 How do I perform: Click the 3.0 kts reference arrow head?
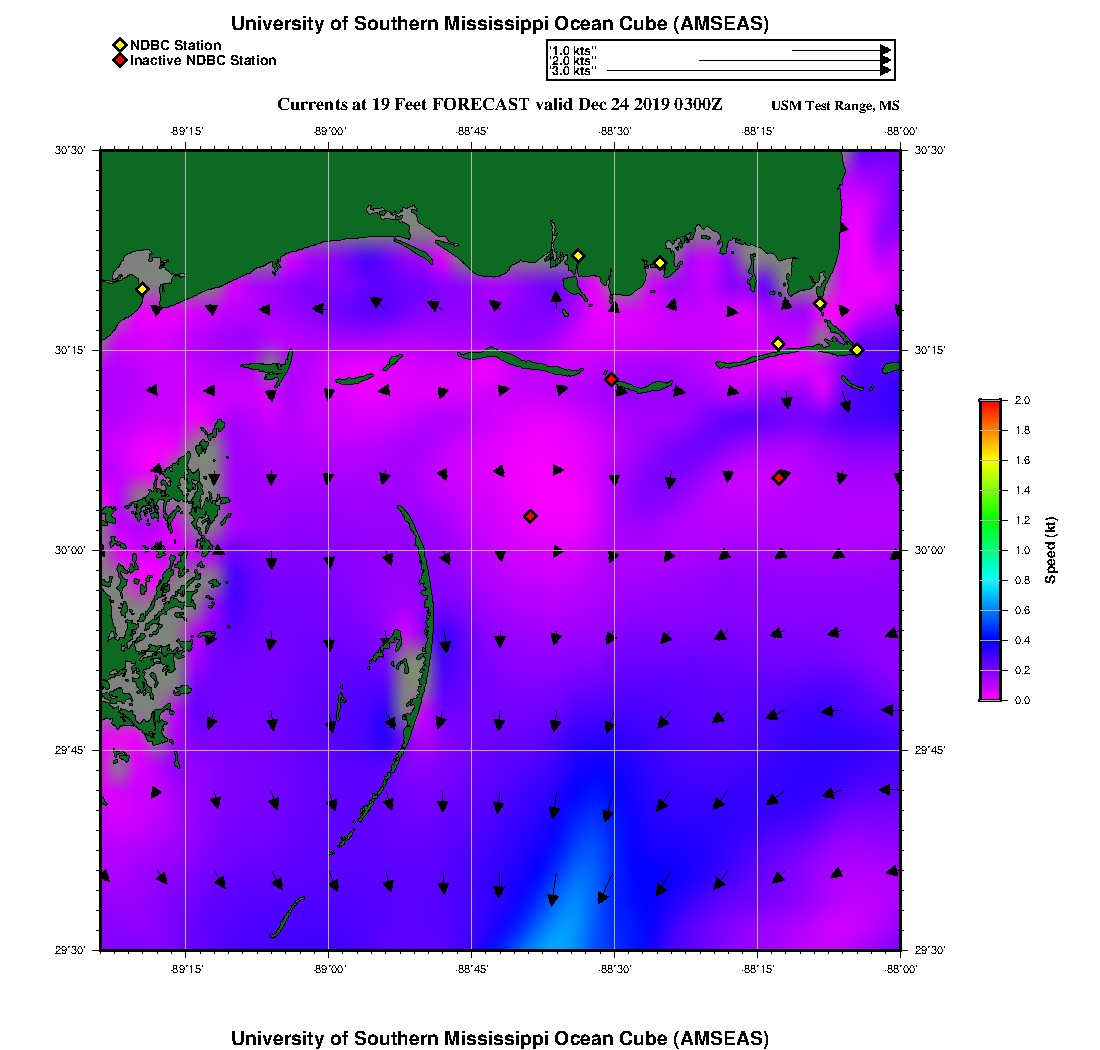[x=885, y=71]
